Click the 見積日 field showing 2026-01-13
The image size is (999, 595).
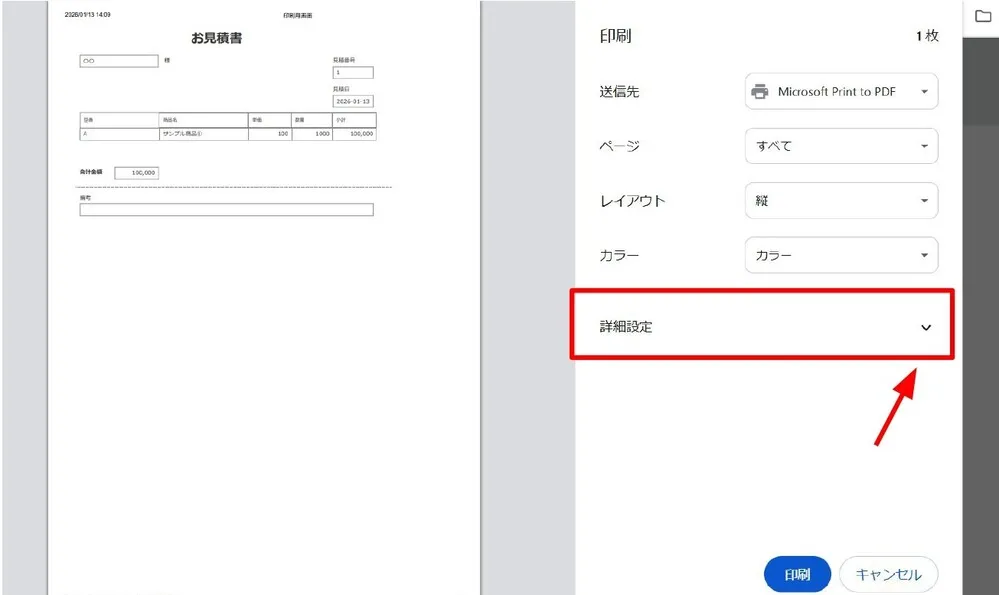click(352, 101)
